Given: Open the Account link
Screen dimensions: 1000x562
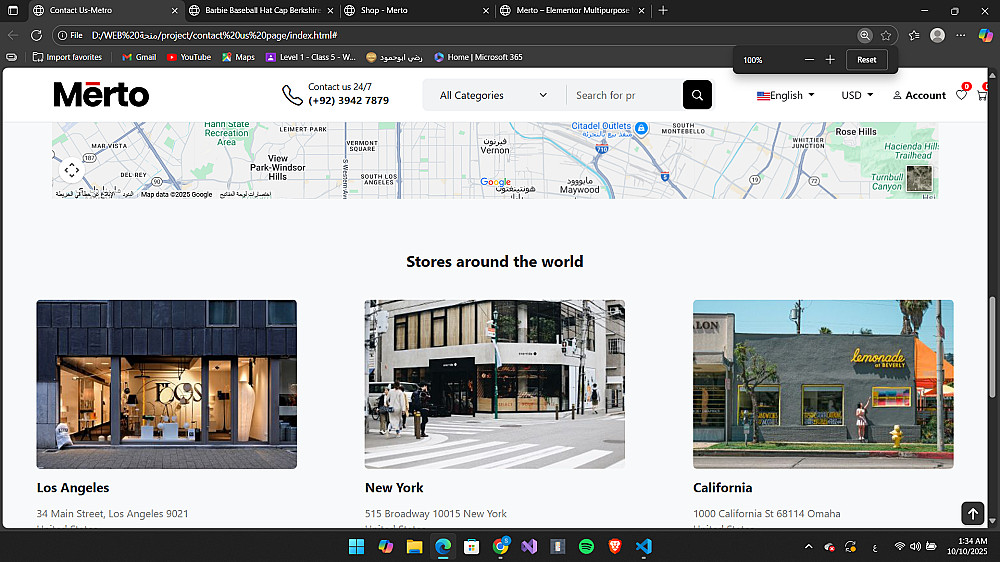Looking at the screenshot, I should tap(919, 95).
